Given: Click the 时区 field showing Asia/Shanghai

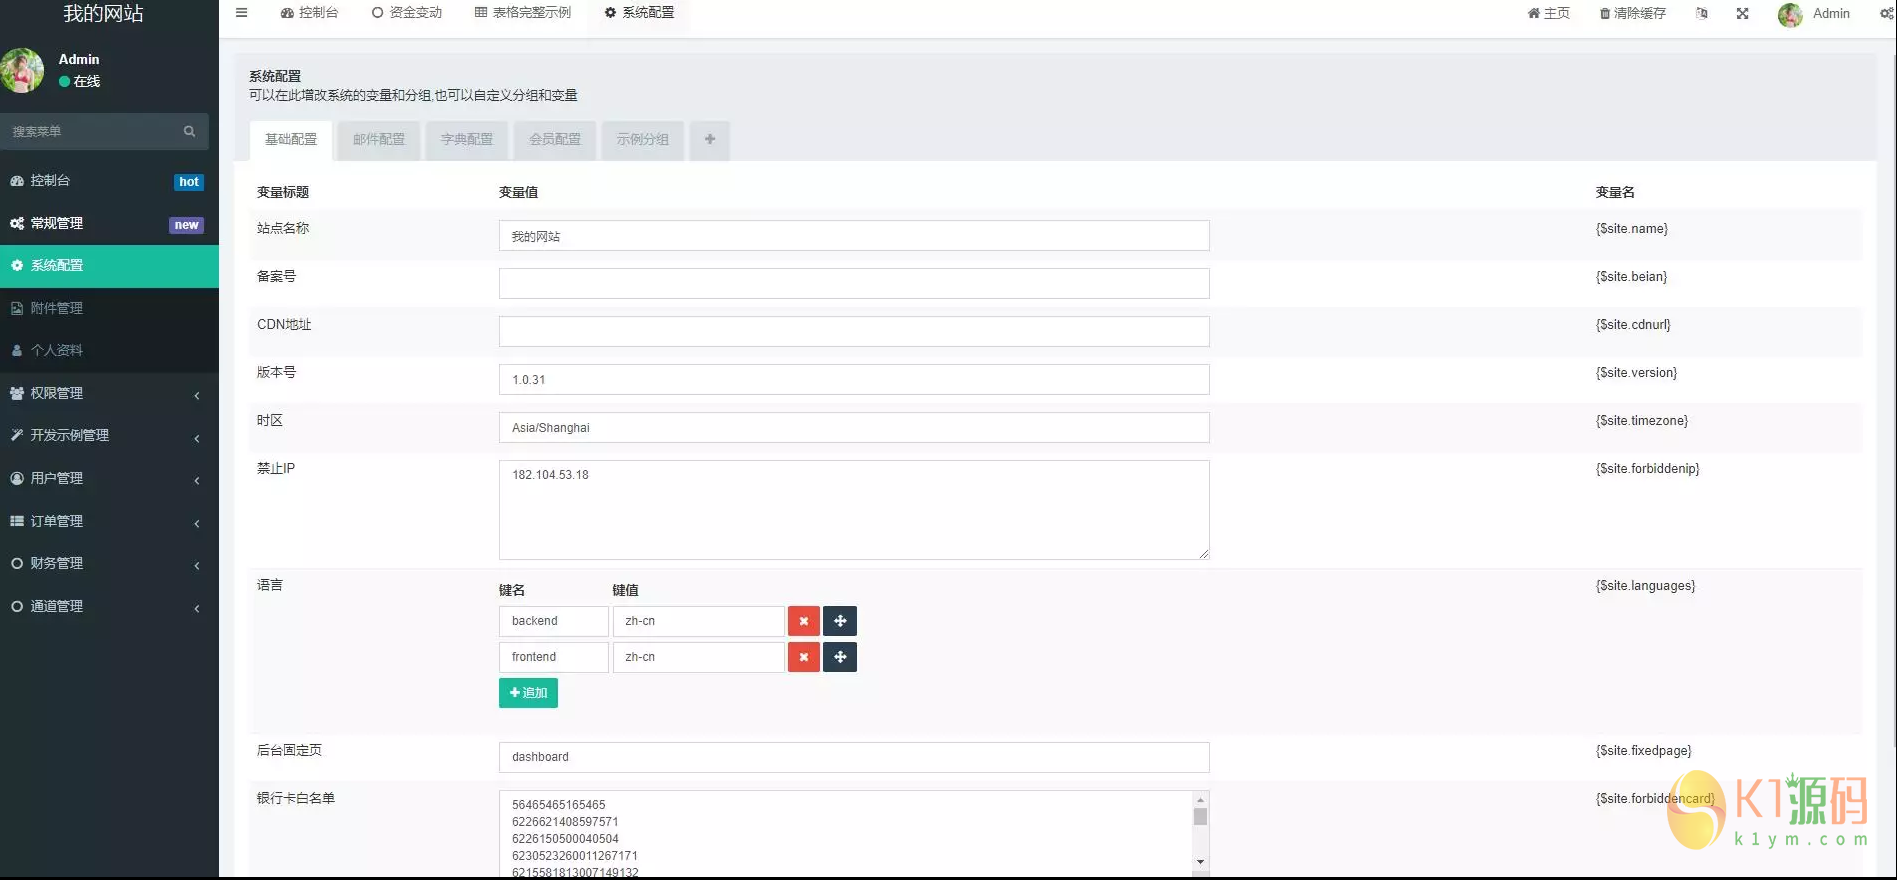Looking at the screenshot, I should [x=854, y=427].
